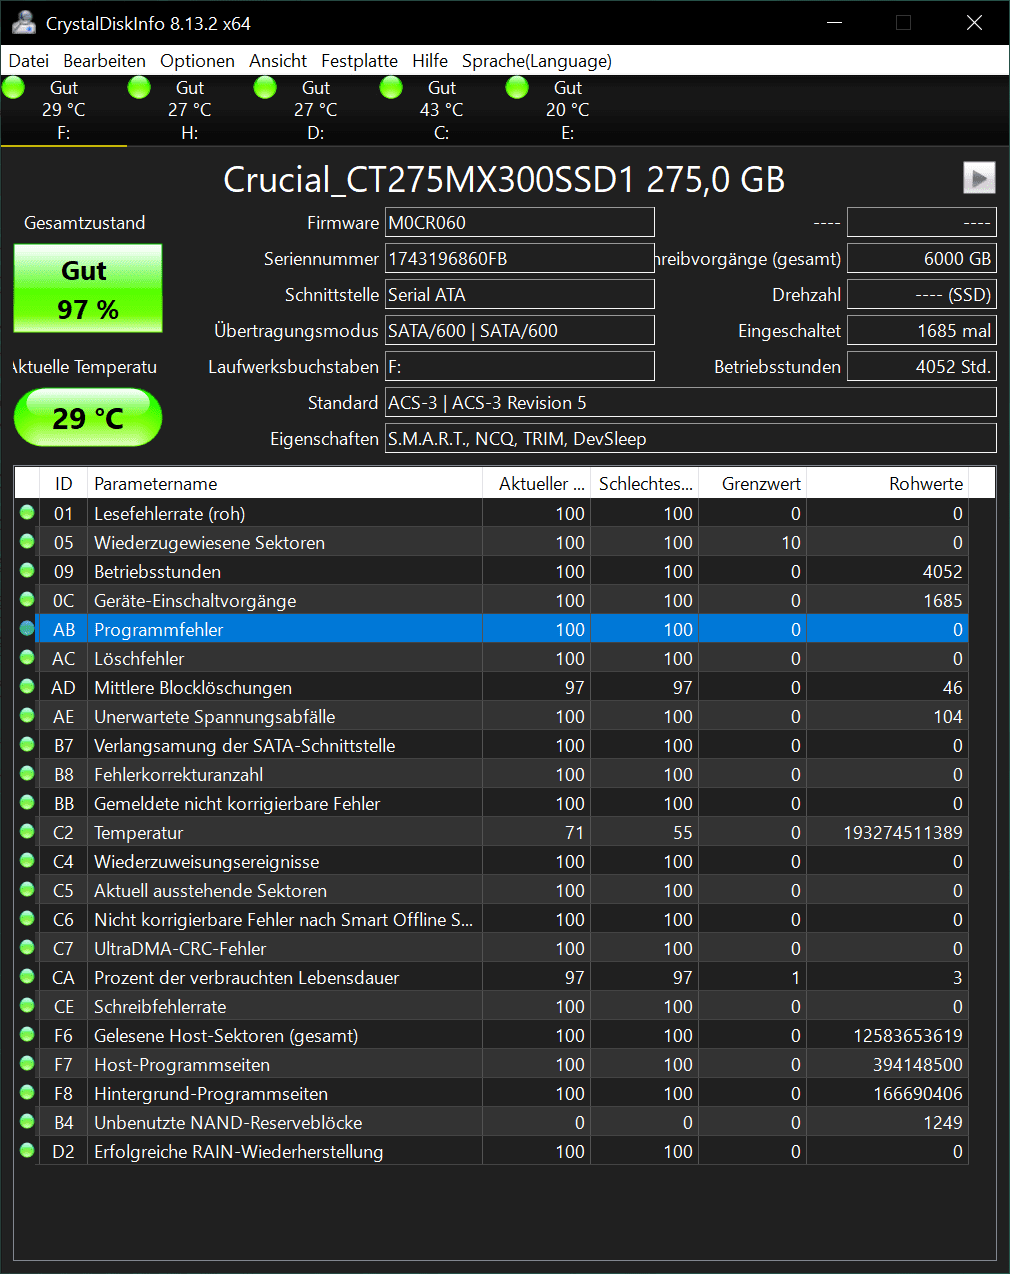Click status dot for Mittlere Blocklöschungen

(x=27, y=687)
